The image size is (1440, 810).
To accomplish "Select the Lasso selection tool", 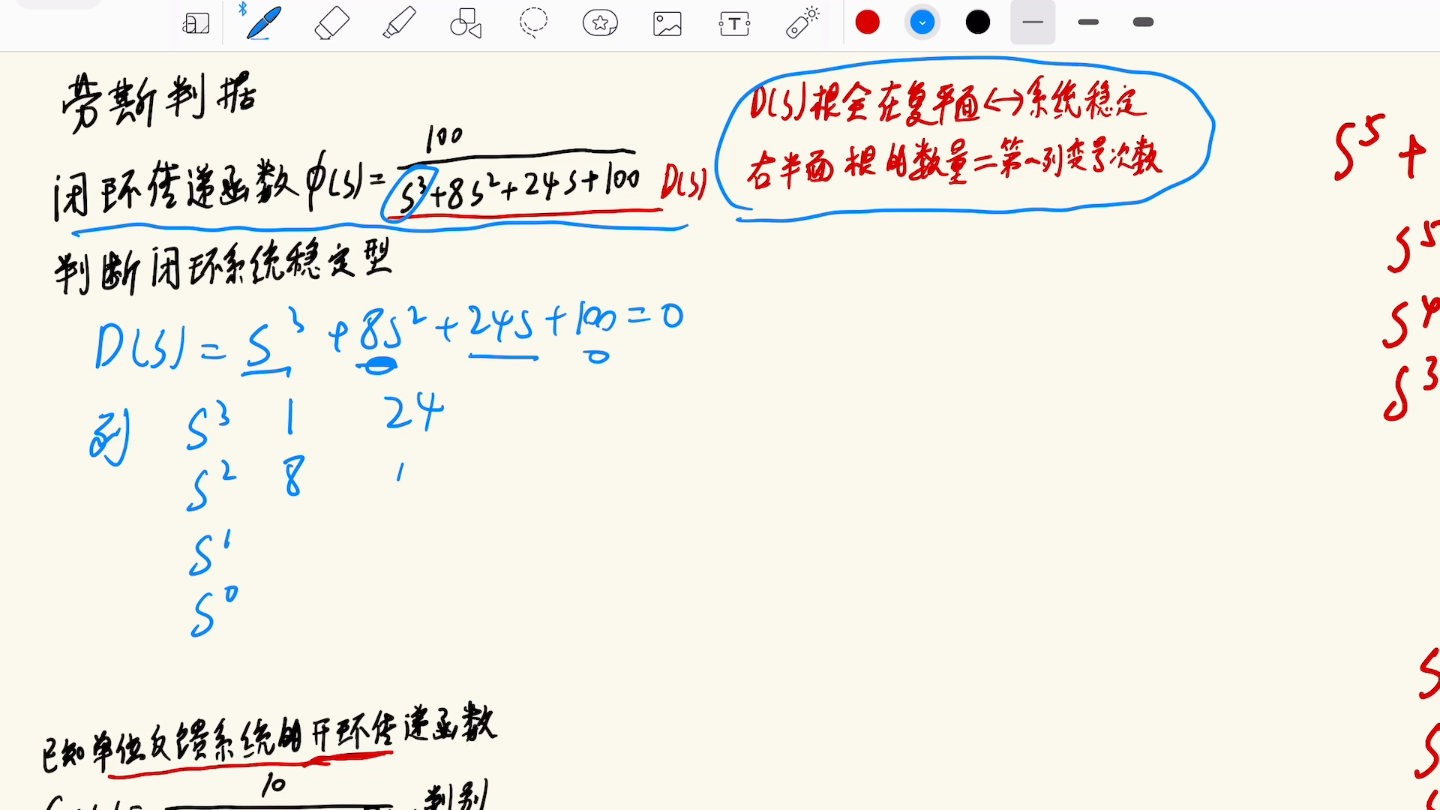I will (x=533, y=23).
